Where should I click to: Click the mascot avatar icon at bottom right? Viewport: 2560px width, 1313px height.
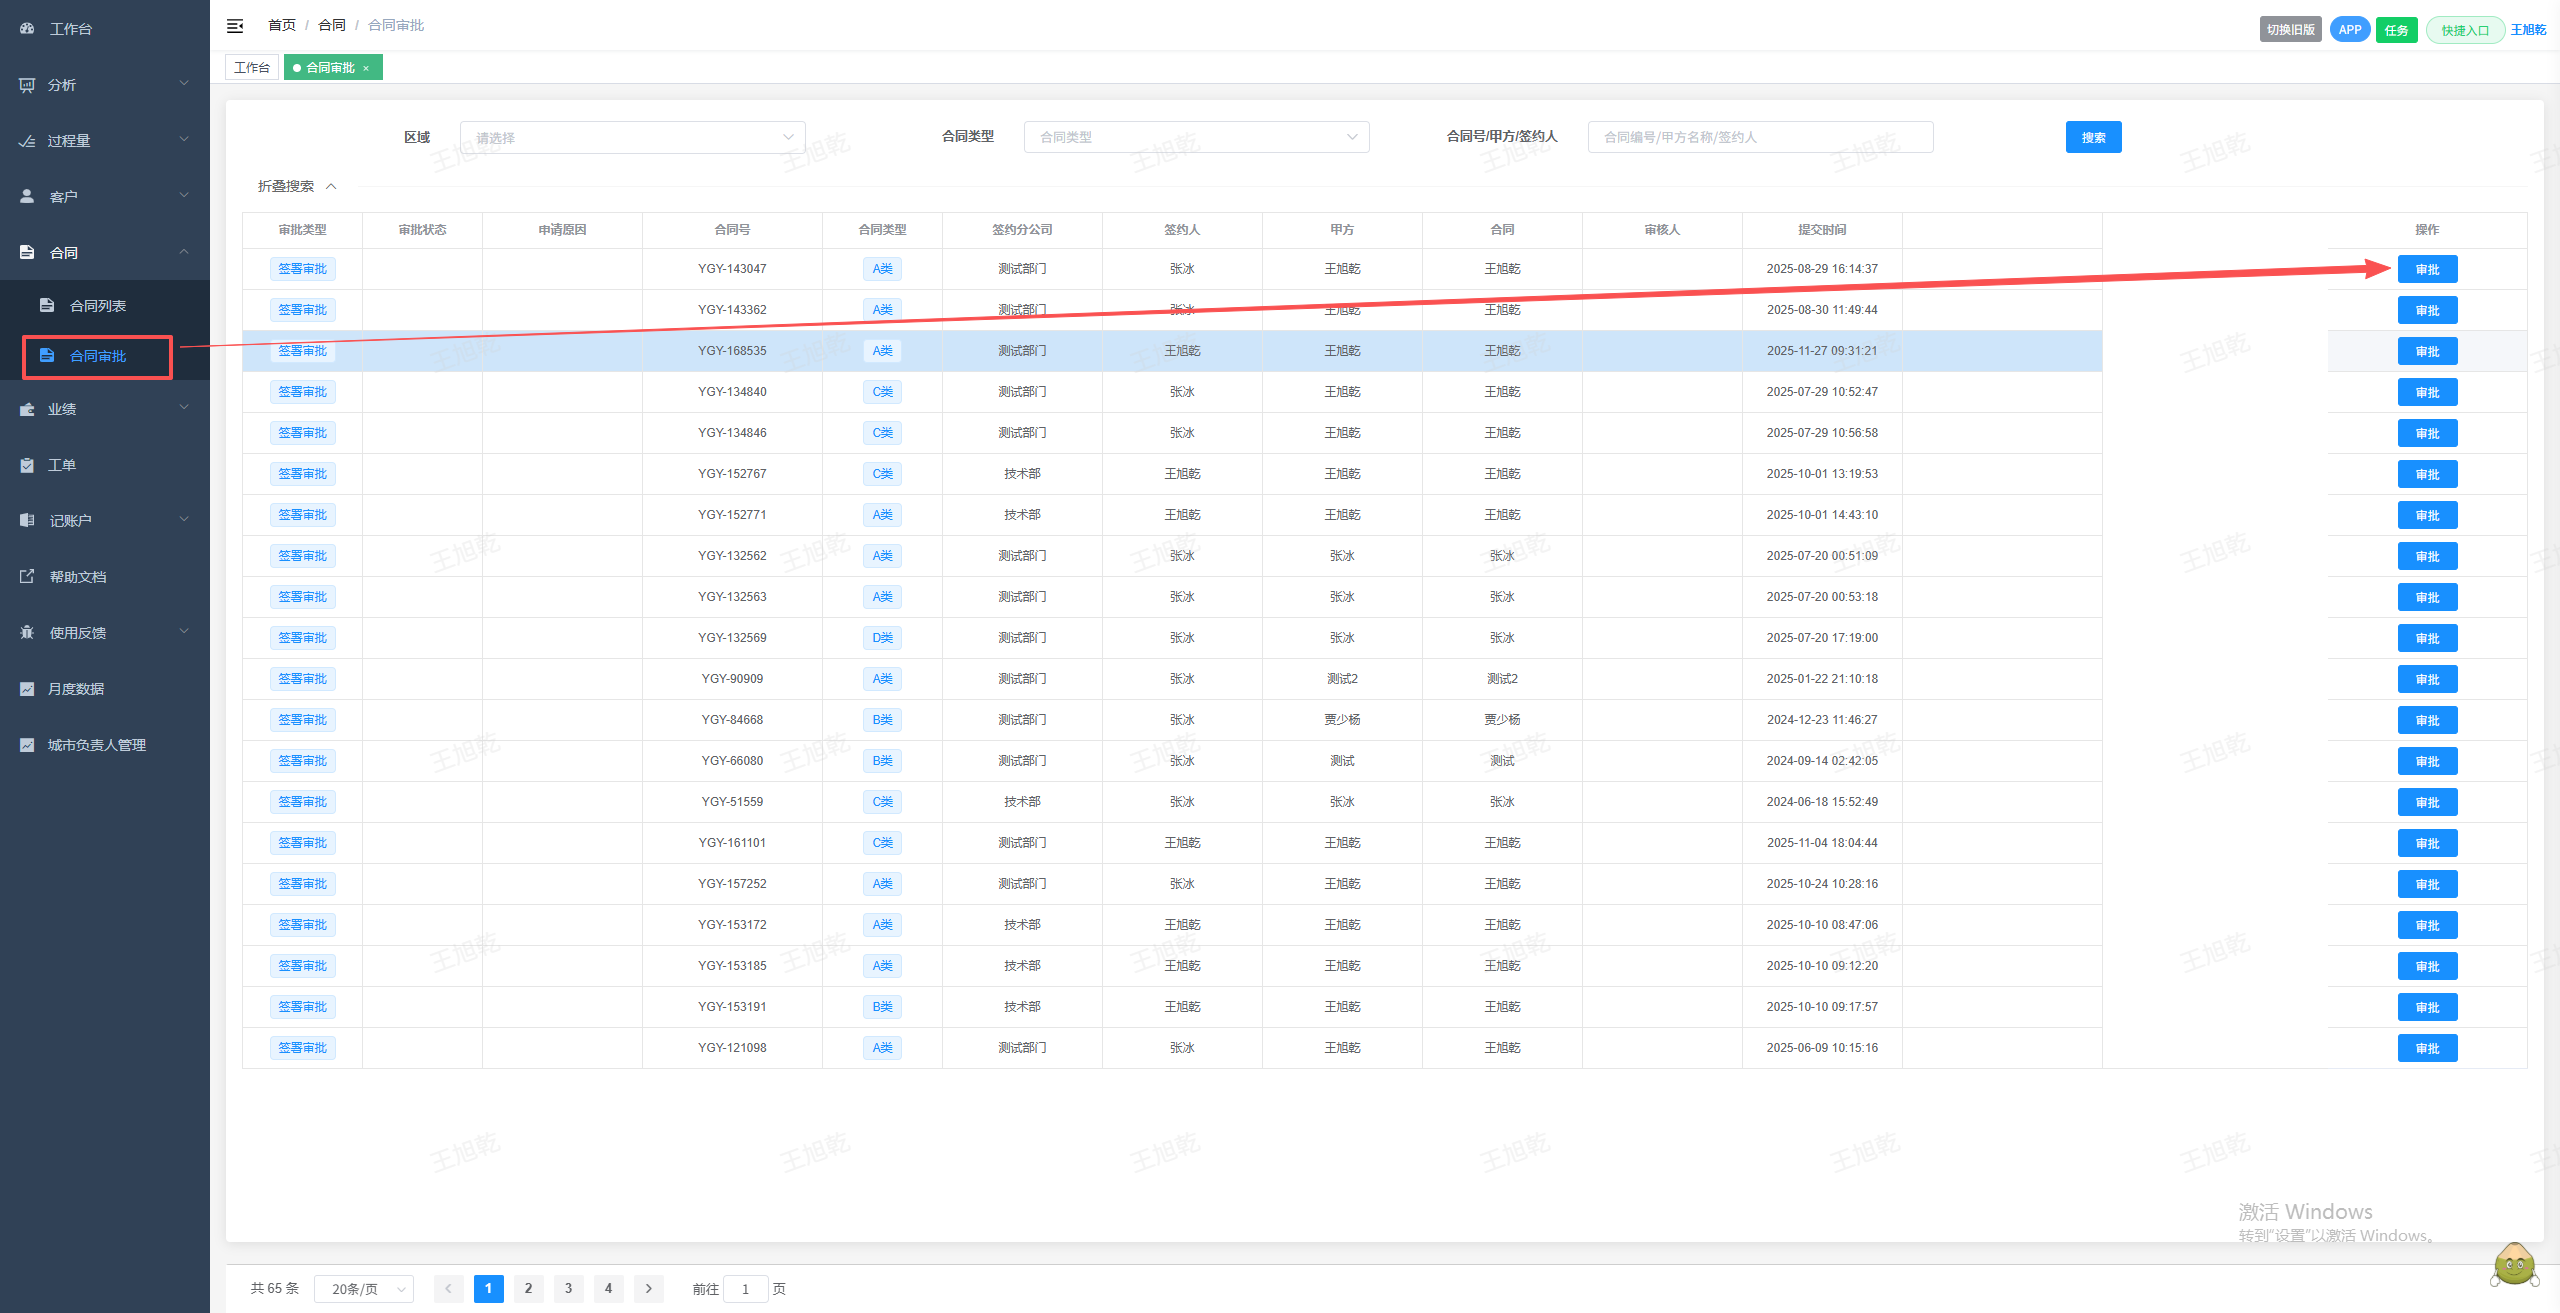click(x=2514, y=1265)
